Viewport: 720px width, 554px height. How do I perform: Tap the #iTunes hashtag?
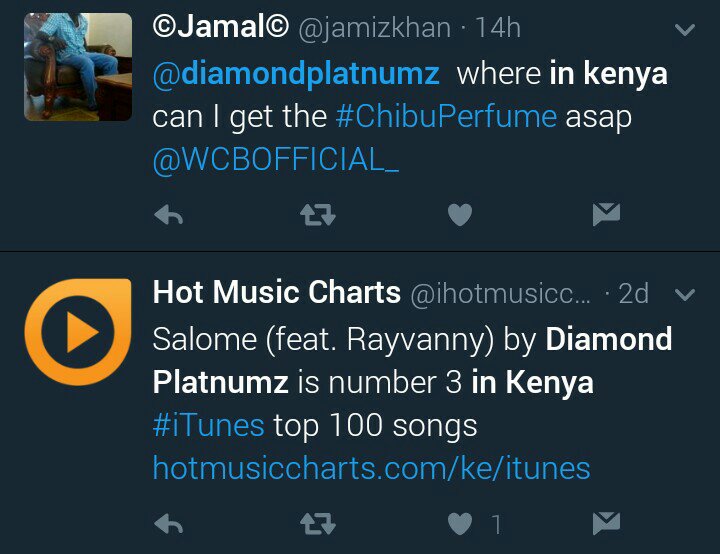click(208, 425)
